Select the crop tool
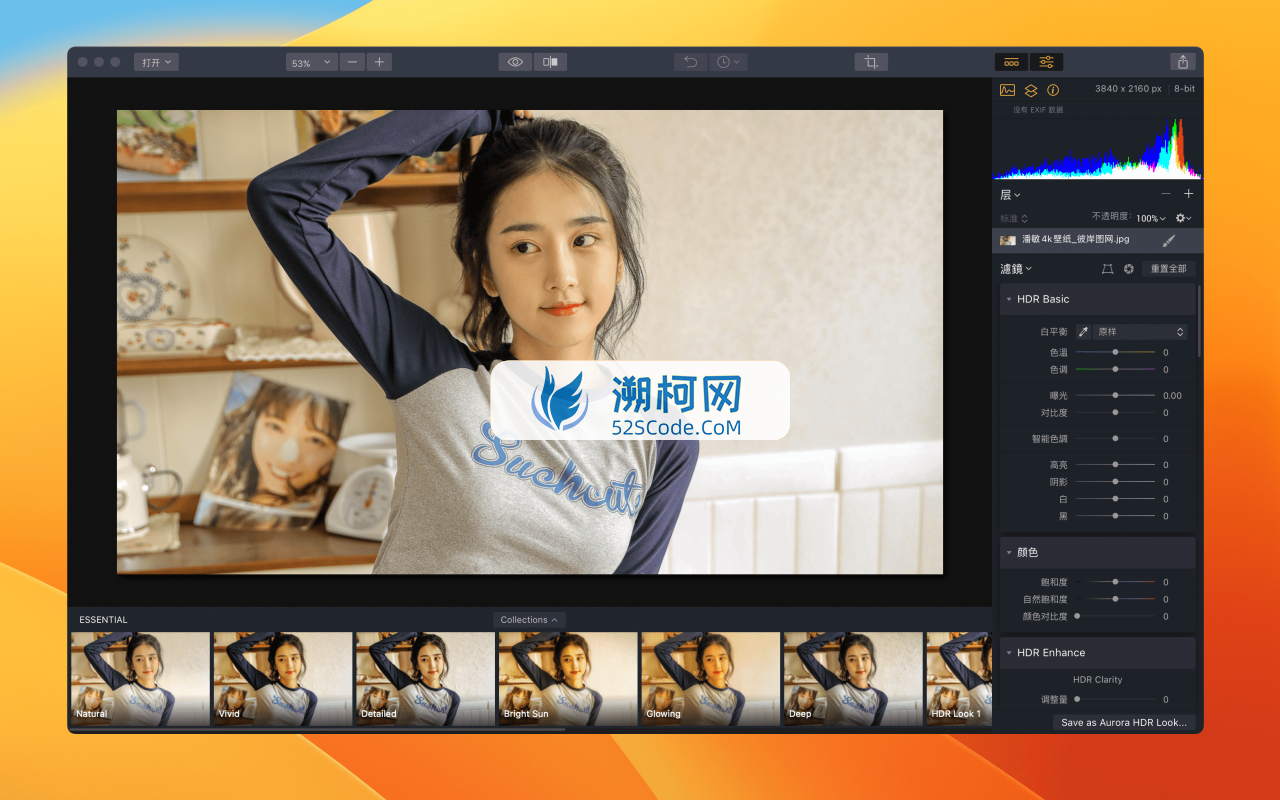This screenshot has height=800, width=1280. pyautogui.click(x=871, y=62)
